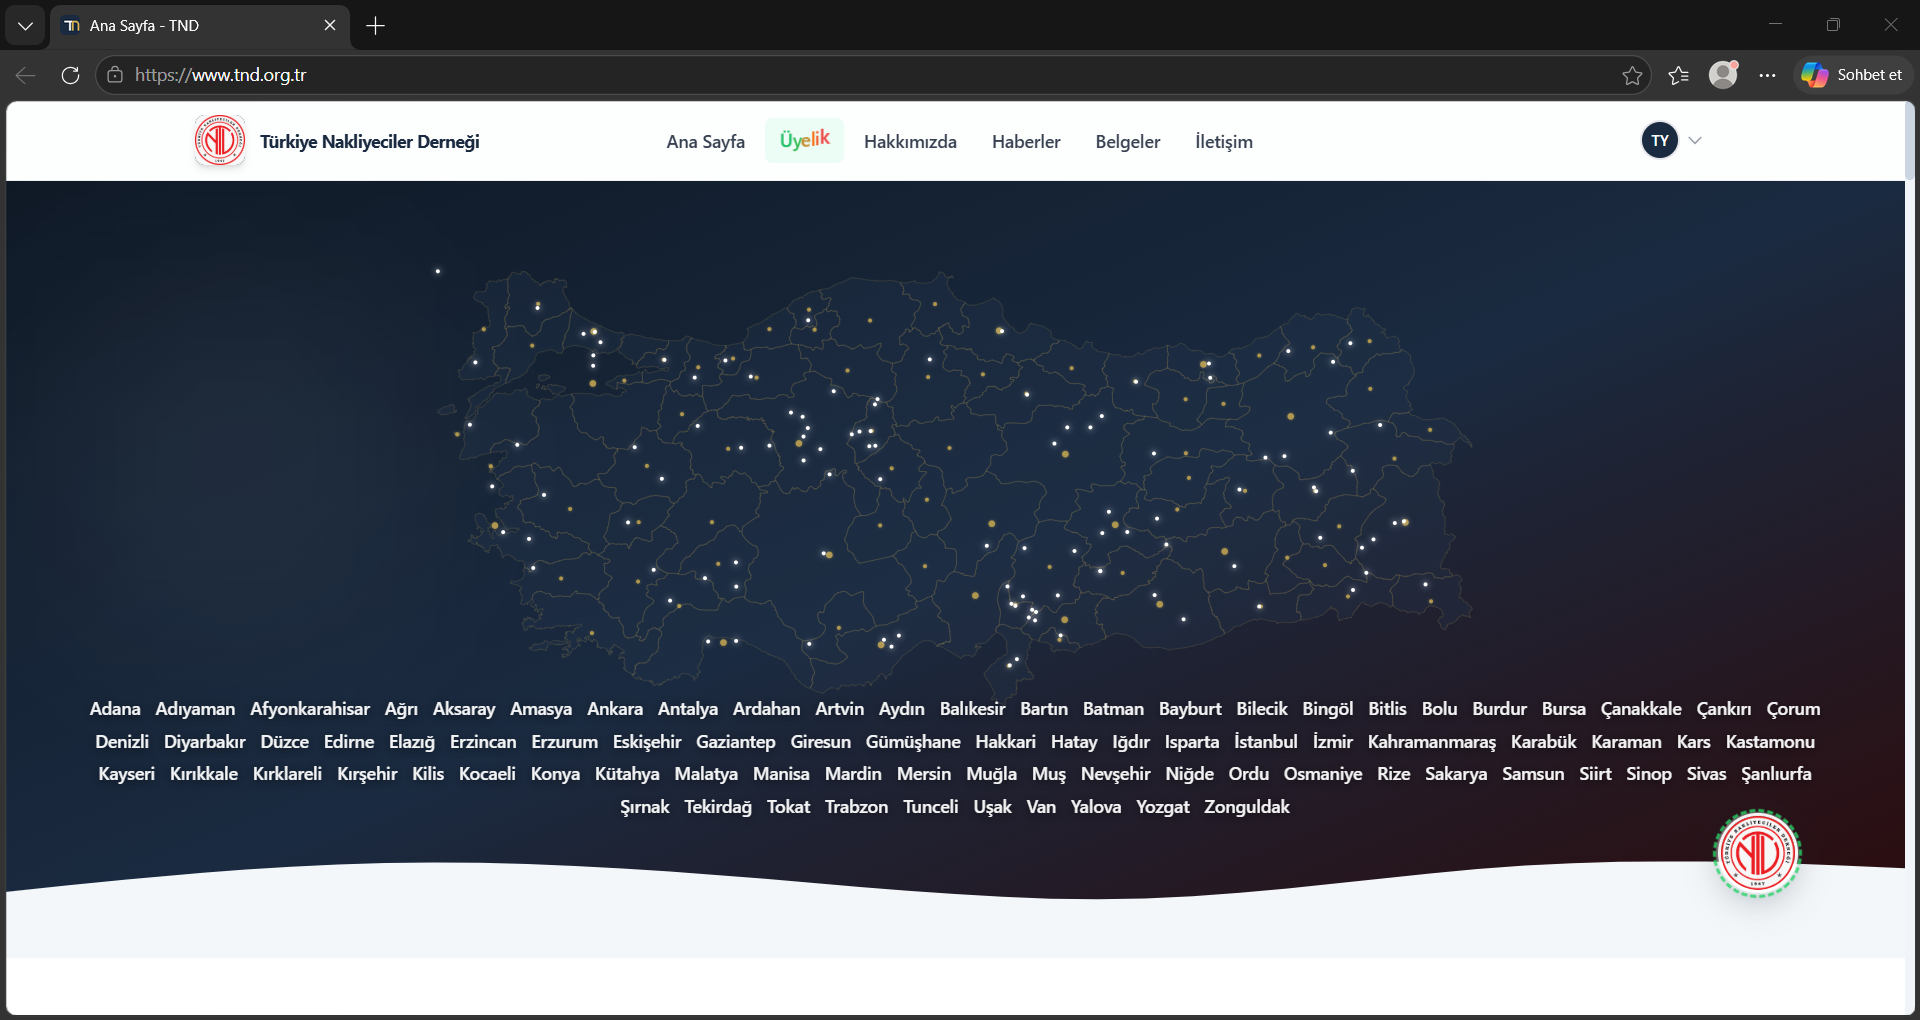
Task: Select the city Kayseri
Action: [127, 774]
